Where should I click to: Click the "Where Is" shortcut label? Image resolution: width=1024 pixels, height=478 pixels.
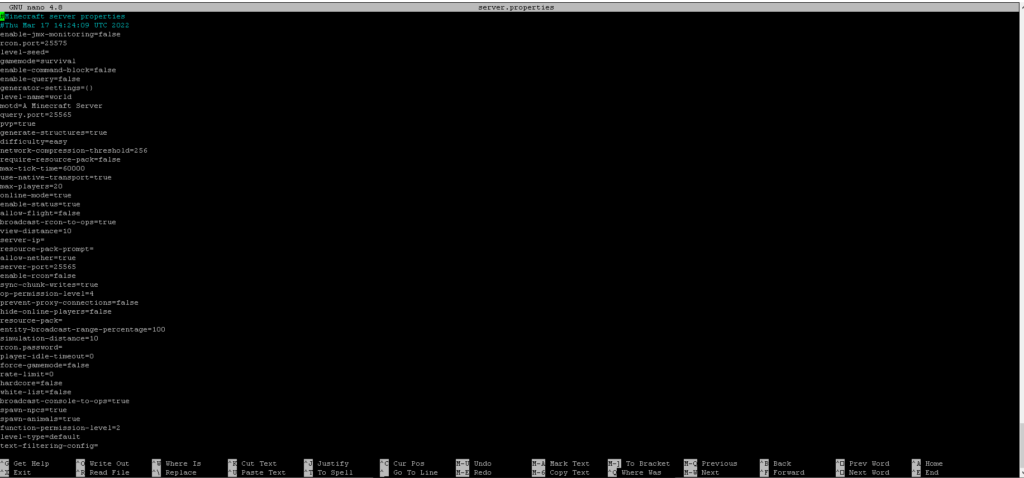(x=184, y=464)
